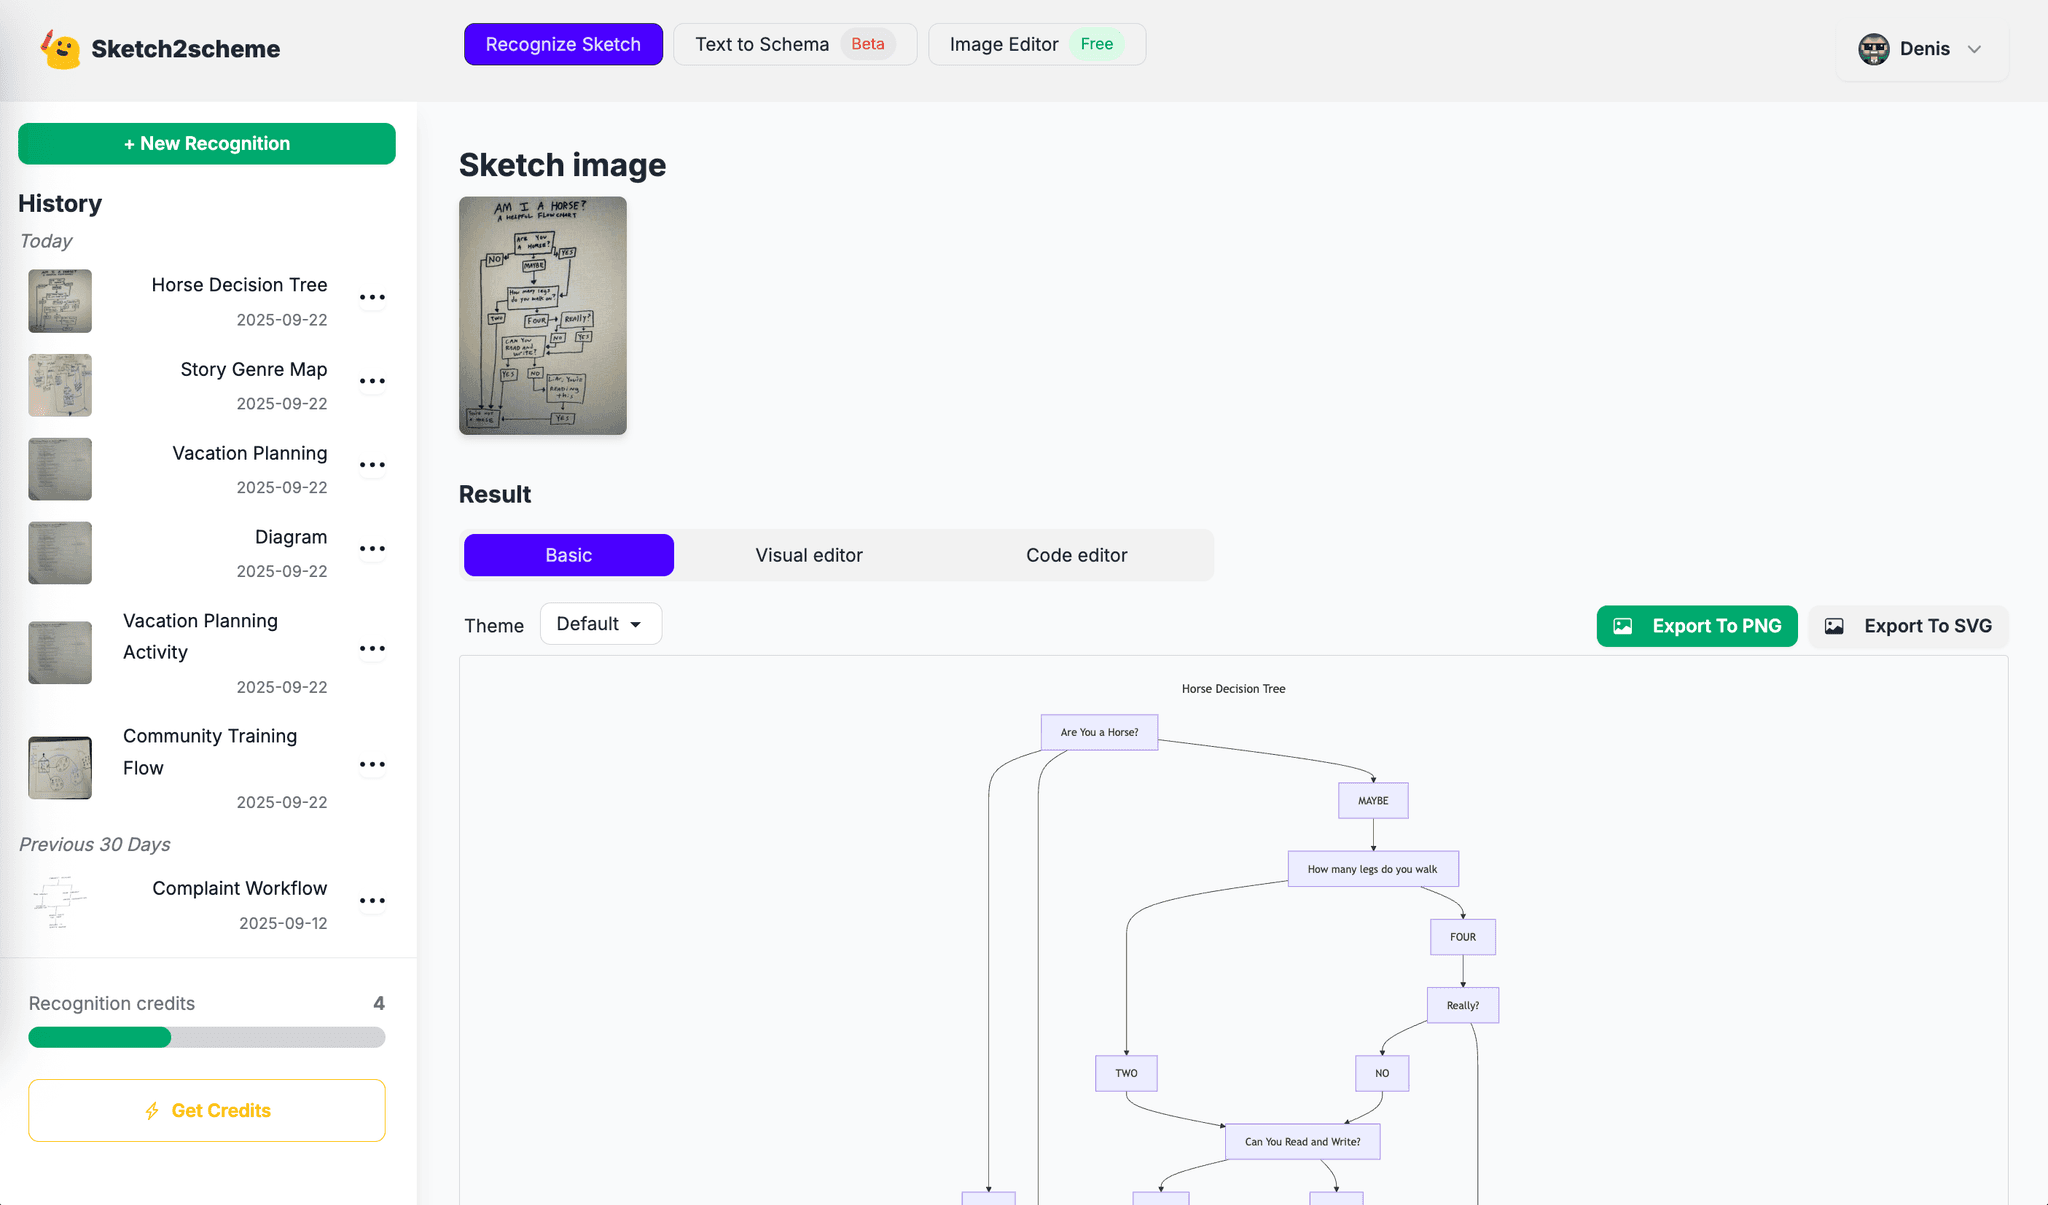Click the Denis avatar picture
This screenshot has height=1205, width=2048.
coord(1874,48)
